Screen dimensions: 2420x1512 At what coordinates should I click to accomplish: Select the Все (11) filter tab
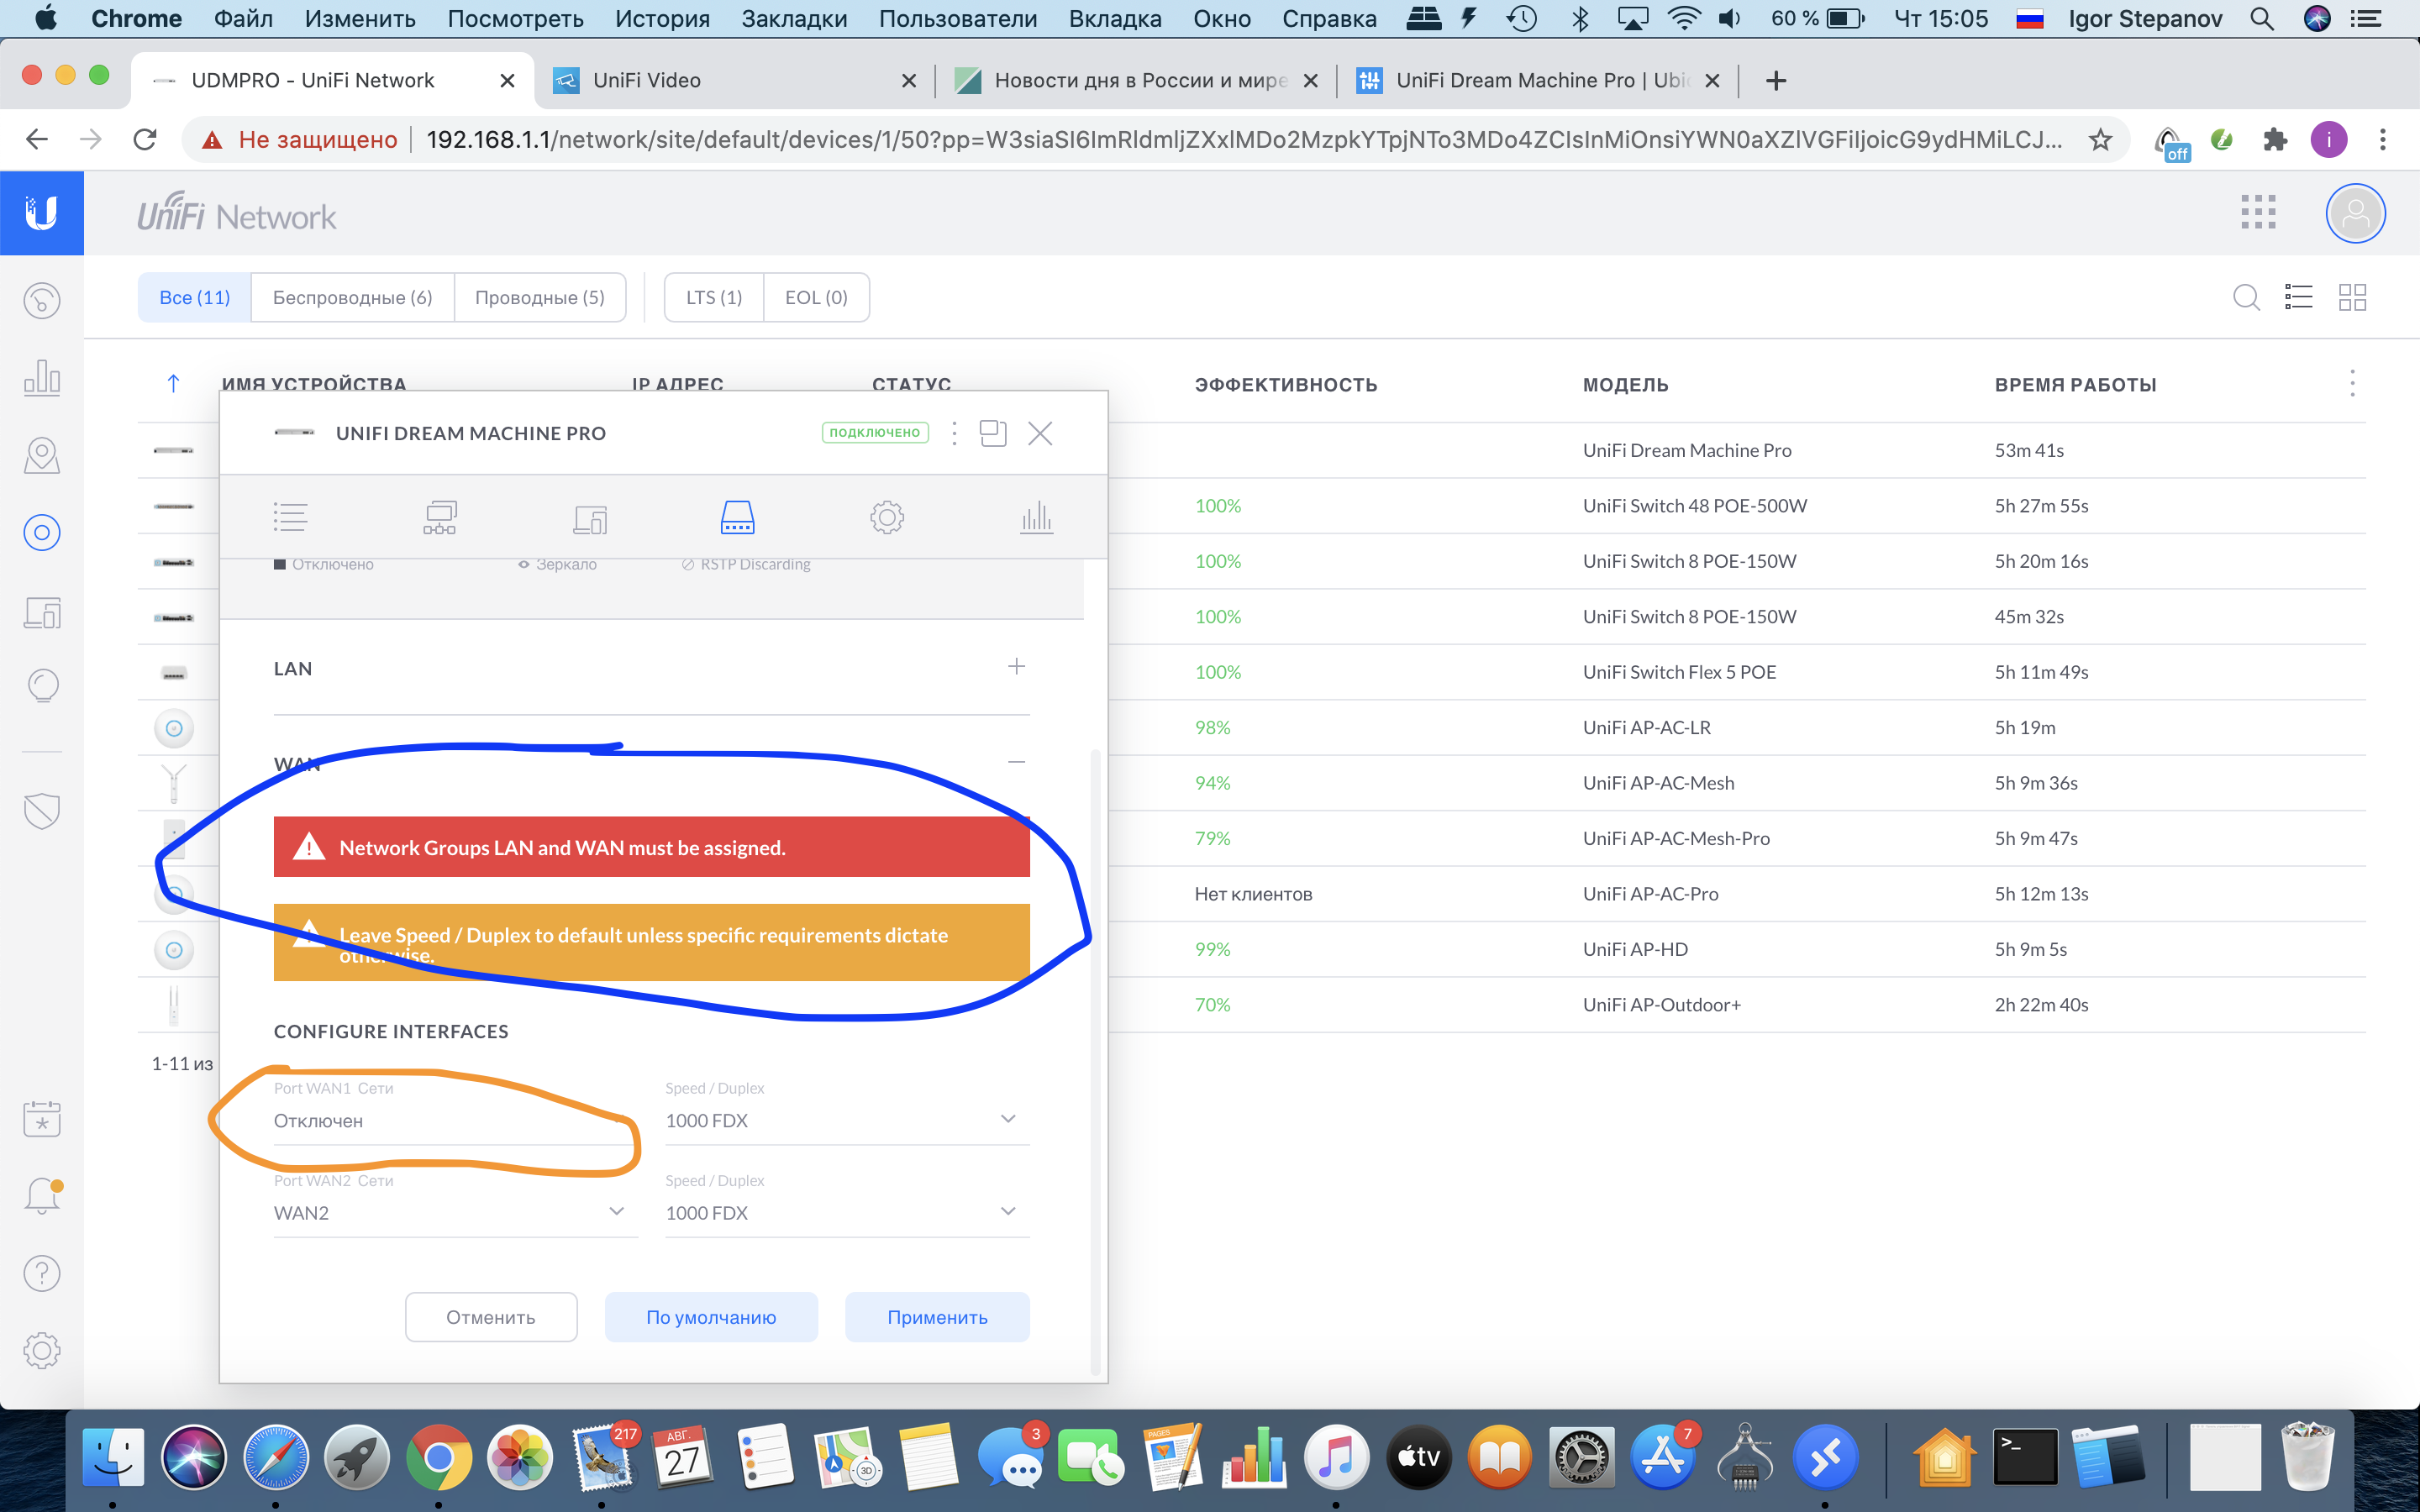click(195, 297)
